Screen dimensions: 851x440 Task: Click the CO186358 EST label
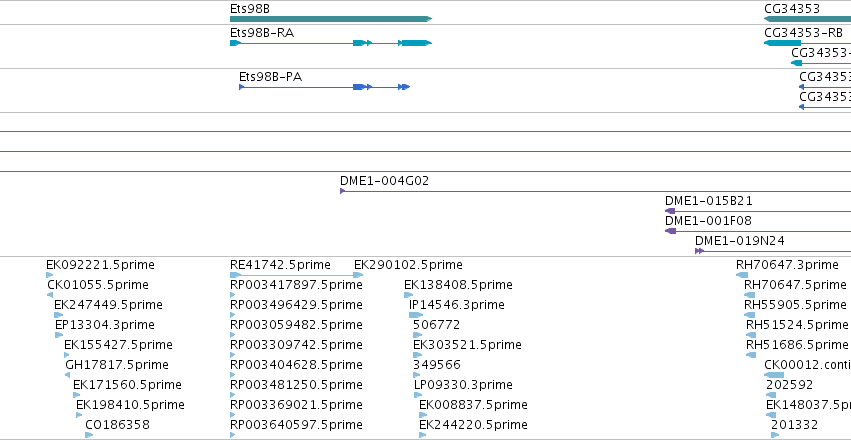coord(117,424)
